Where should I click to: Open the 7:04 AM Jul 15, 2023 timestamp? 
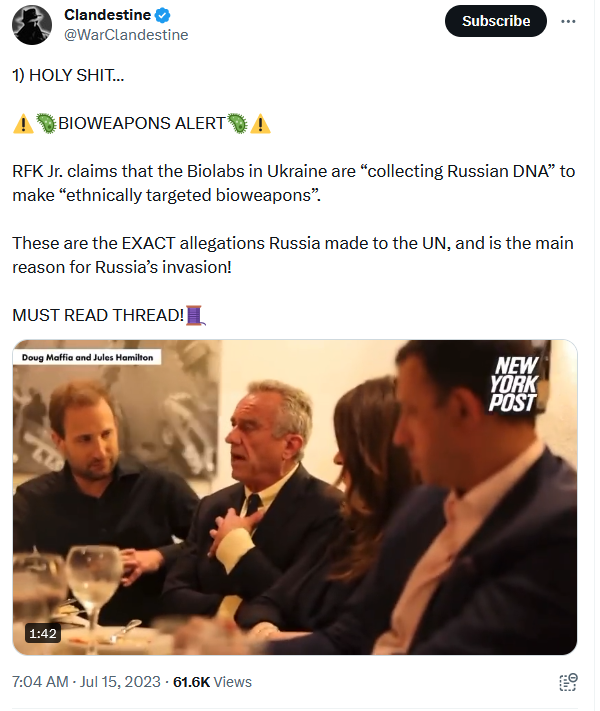86,682
